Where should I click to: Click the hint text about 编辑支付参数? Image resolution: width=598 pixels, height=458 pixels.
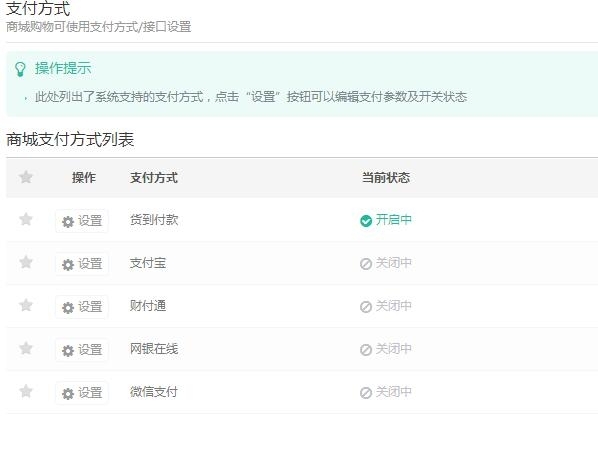(251, 97)
